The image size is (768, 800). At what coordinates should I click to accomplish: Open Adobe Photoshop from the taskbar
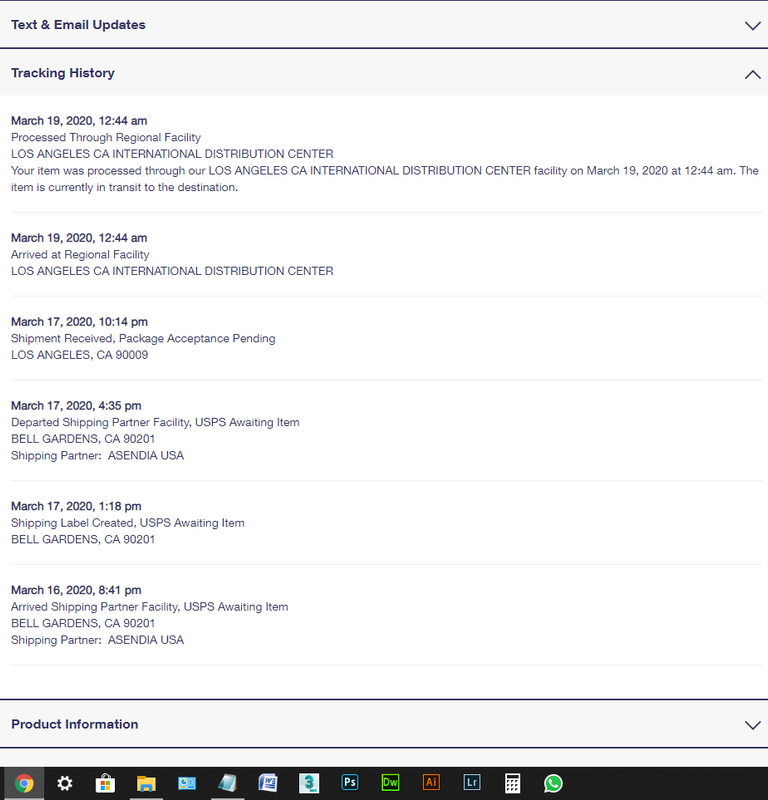pos(350,782)
